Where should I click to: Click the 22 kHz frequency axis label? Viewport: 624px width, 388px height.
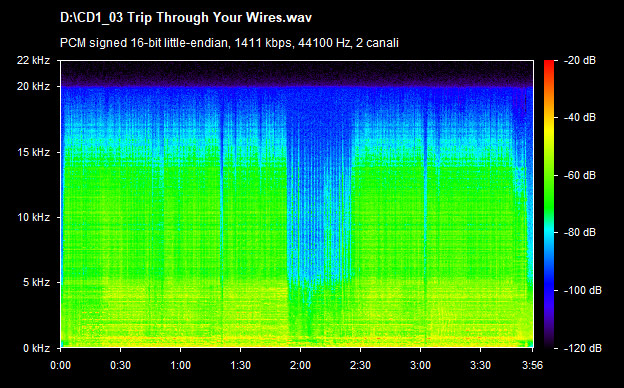pyautogui.click(x=33, y=60)
